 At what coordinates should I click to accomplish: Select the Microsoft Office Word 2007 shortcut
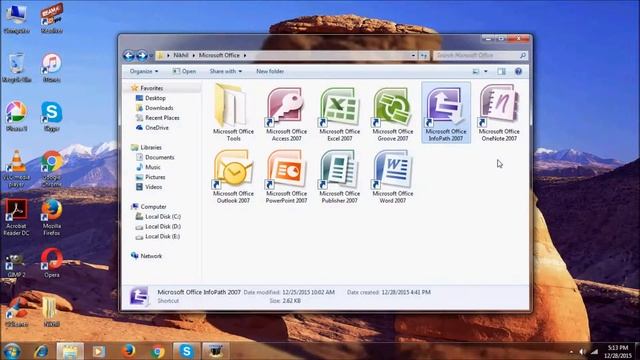(x=392, y=176)
